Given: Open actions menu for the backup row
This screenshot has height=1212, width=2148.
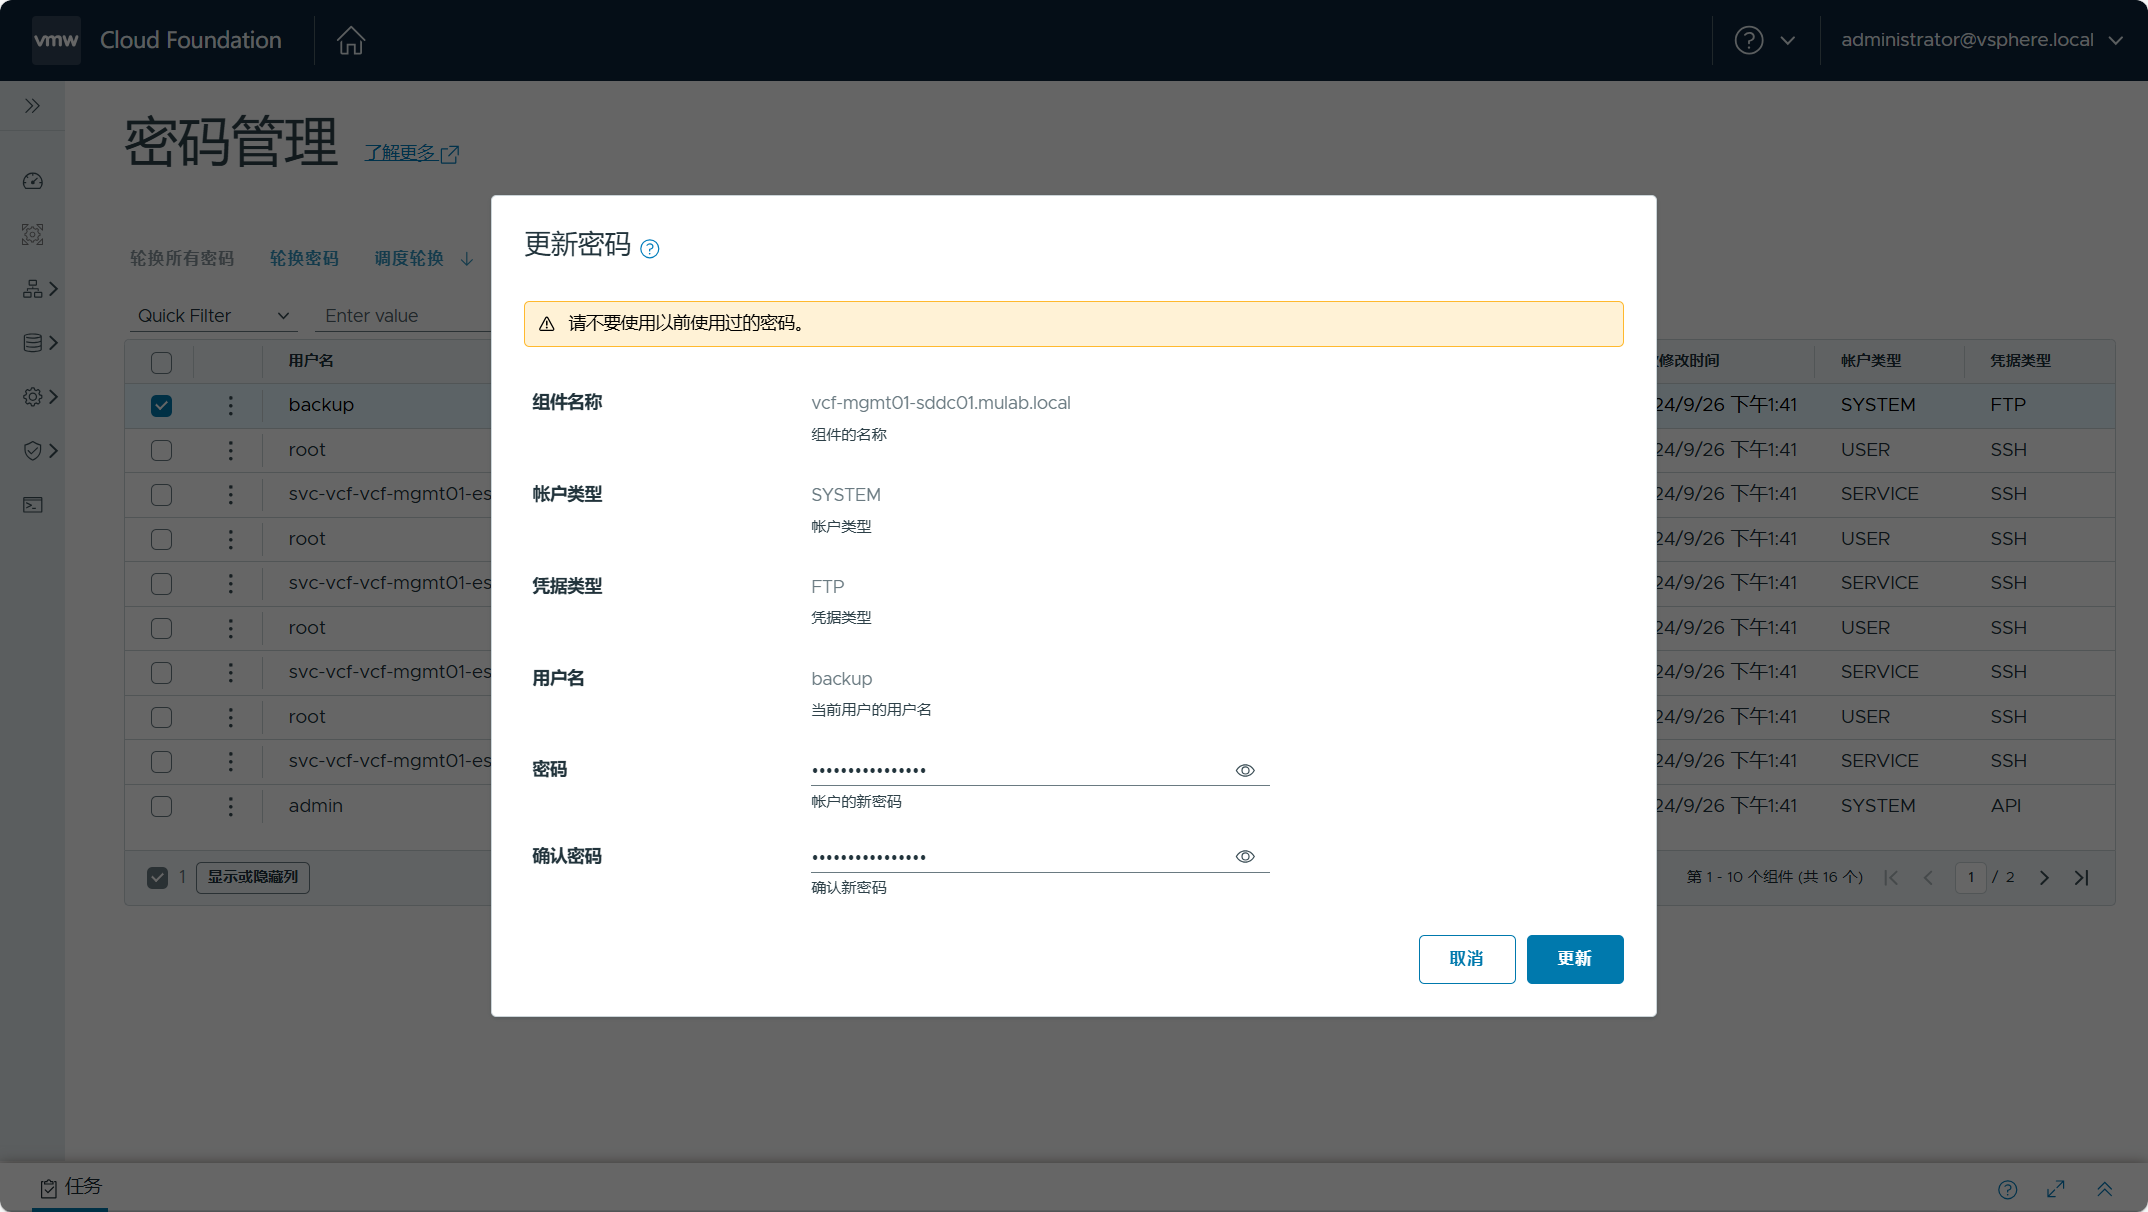Looking at the screenshot, I should tap(231, 405).
